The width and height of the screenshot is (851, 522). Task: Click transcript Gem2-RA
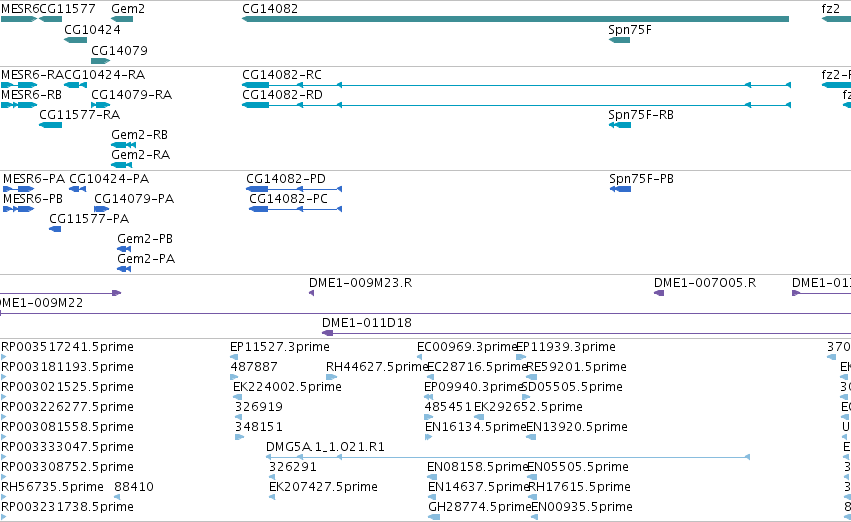(141, 155)
